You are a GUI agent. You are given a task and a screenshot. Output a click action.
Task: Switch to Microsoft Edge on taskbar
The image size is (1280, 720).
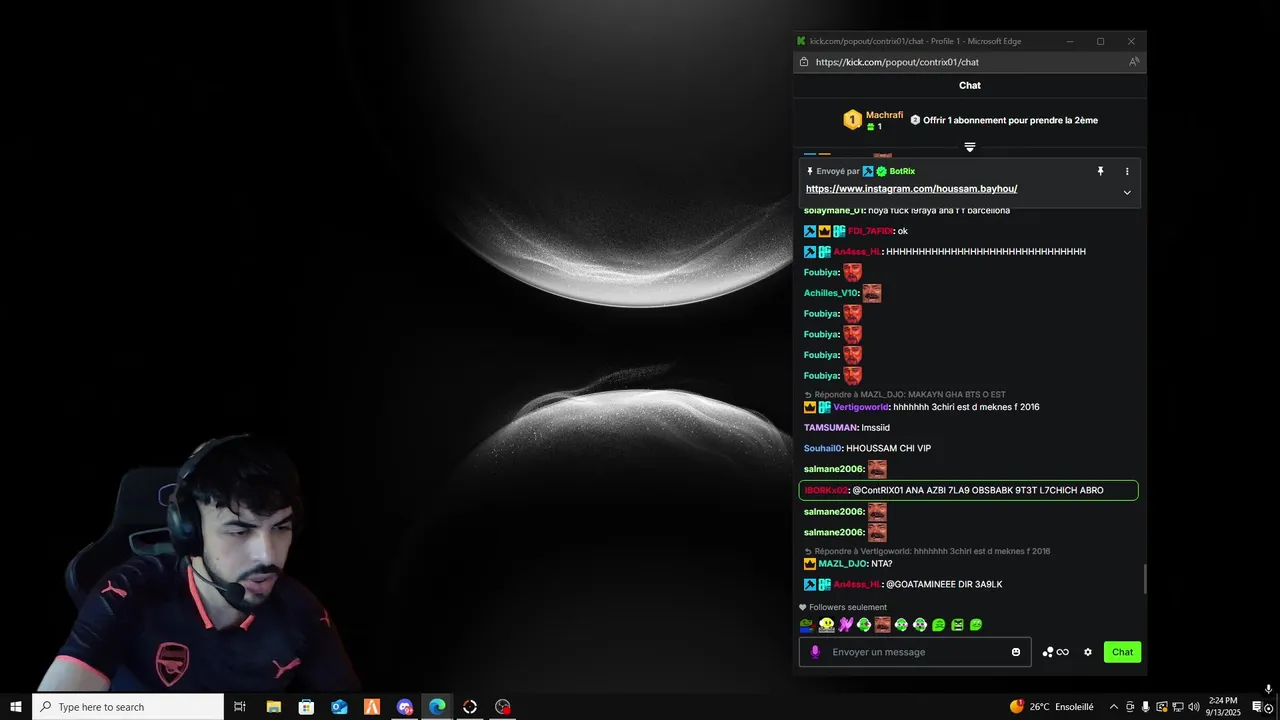click(x=437, y=707)
